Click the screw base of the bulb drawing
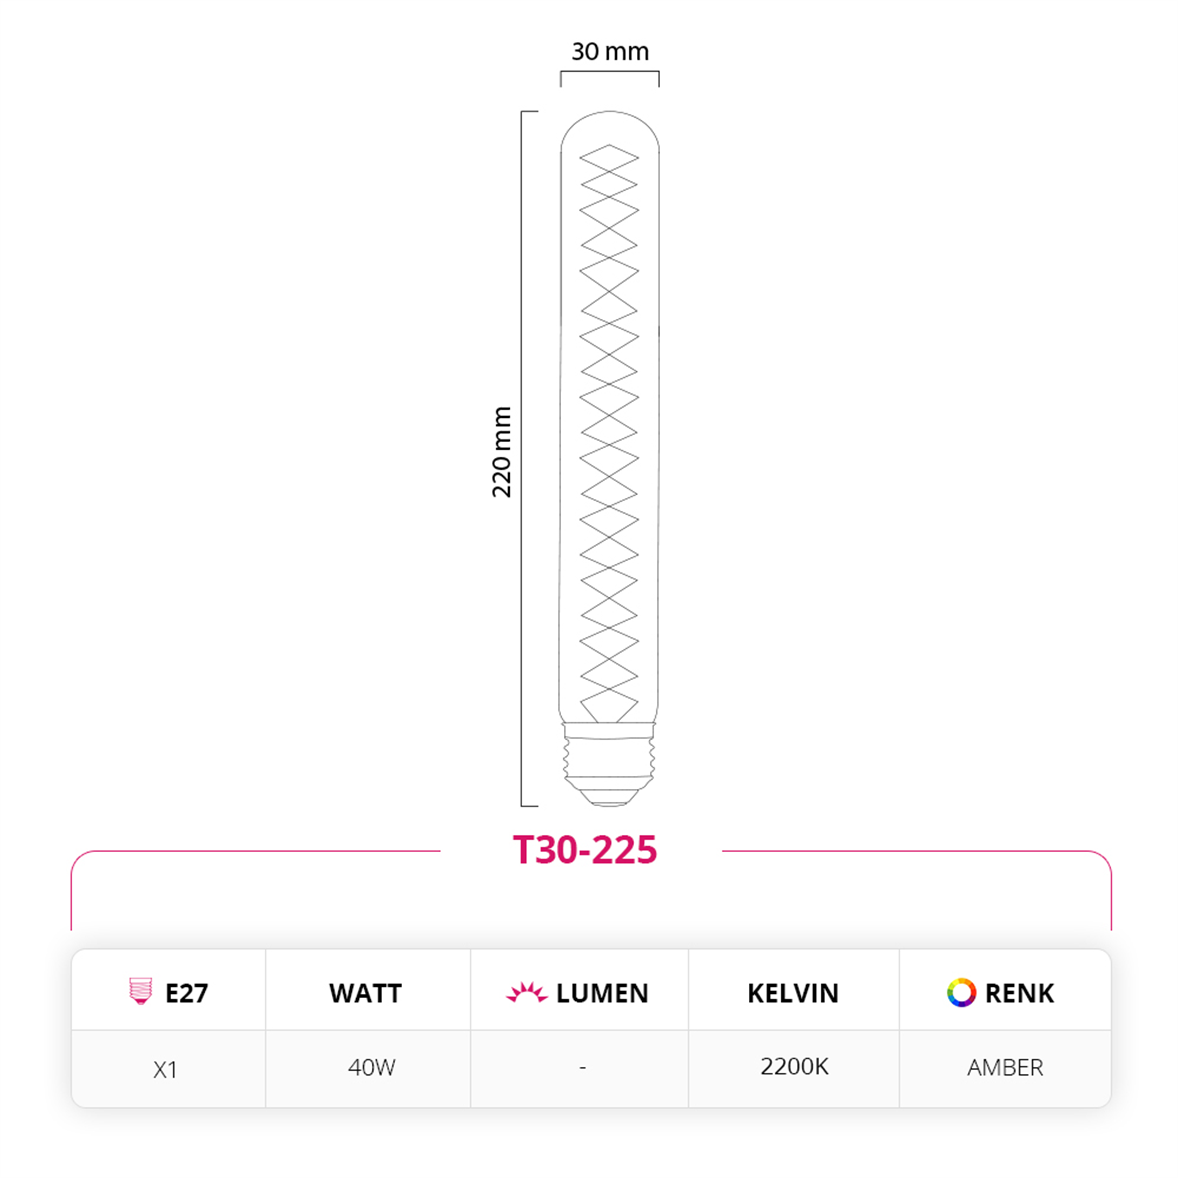Image resolution: width=1178 pixels, height=1178 pixels. [x=609, y=764]
